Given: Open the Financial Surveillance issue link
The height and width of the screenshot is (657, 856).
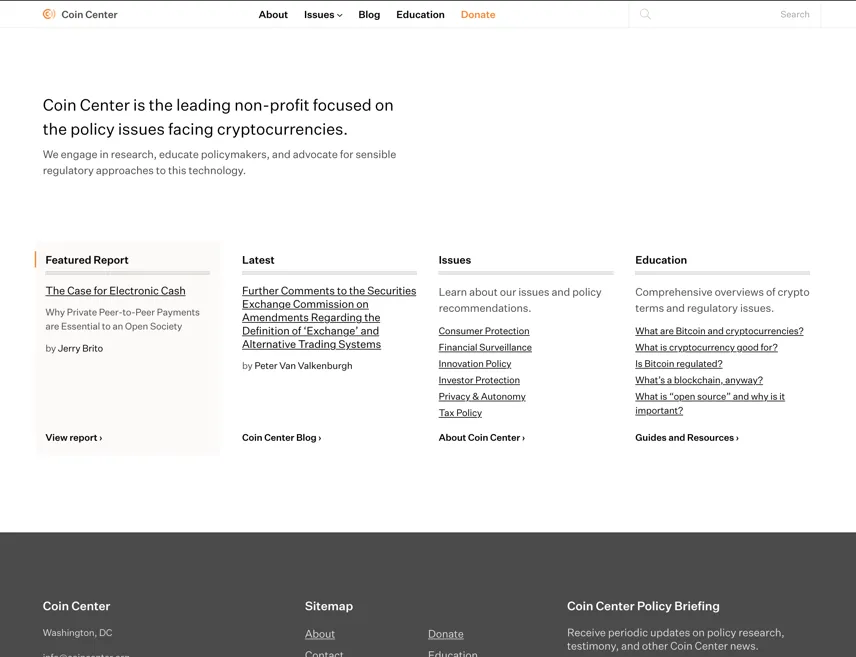Looking at the screenshot, I should coord(485,347).
